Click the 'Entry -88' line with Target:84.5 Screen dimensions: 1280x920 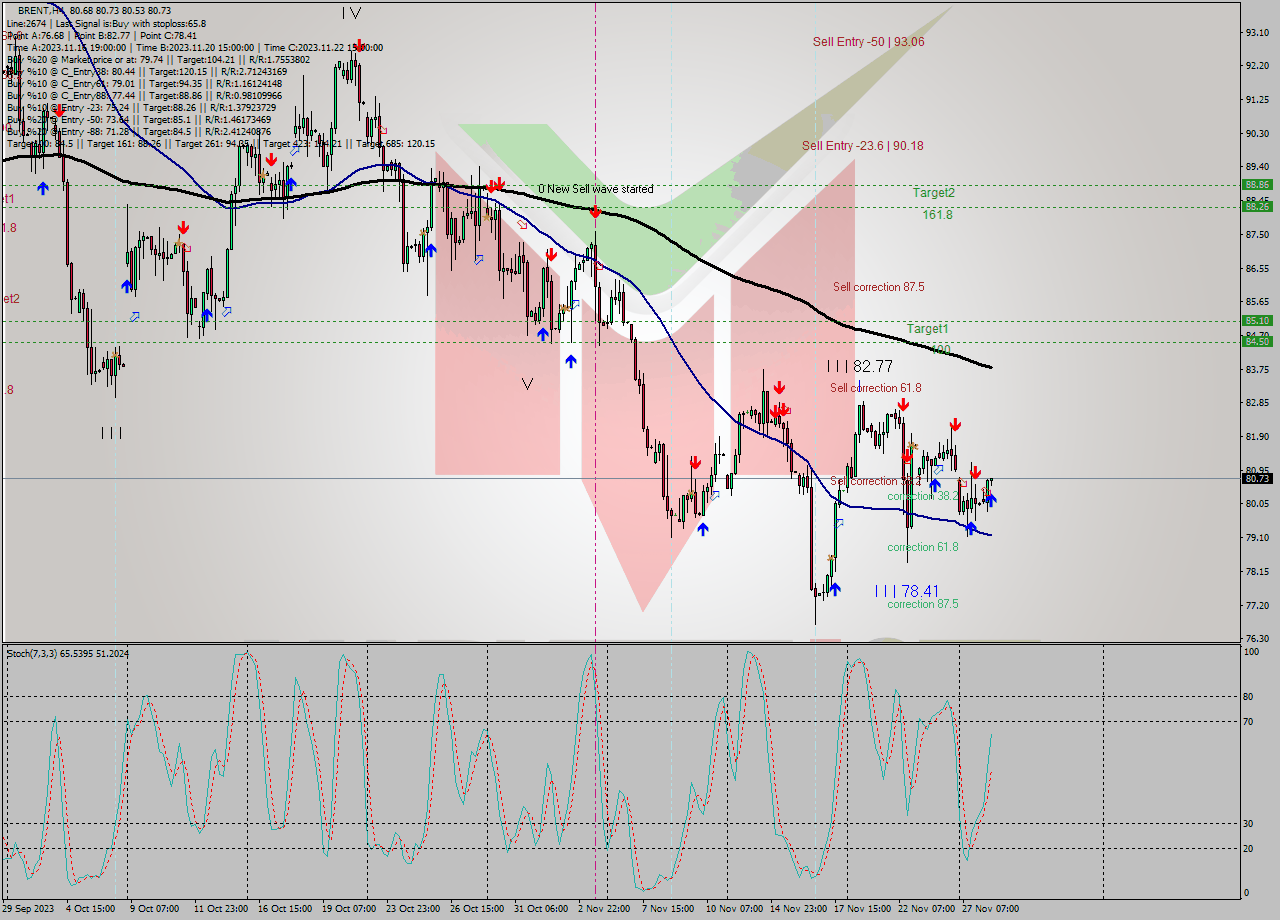(x=139, y=131)
